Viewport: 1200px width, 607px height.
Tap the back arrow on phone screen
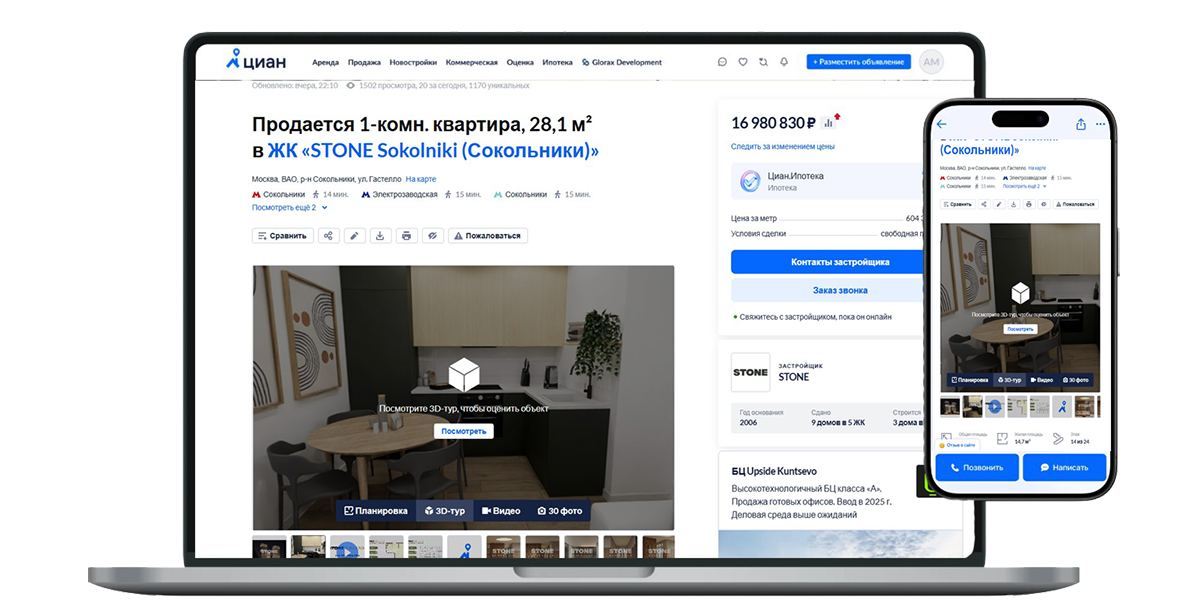941,124
